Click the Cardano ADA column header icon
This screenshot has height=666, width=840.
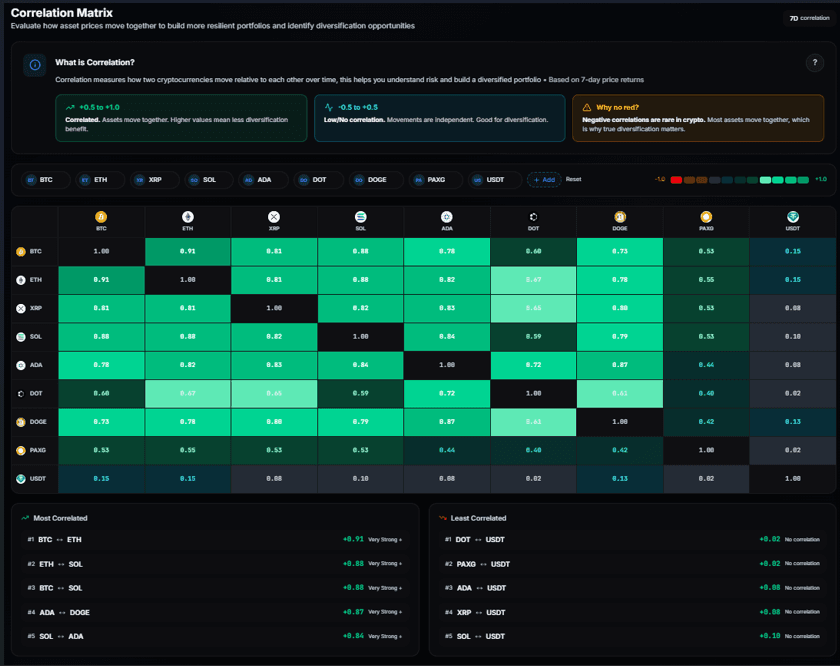click(447, 216)
